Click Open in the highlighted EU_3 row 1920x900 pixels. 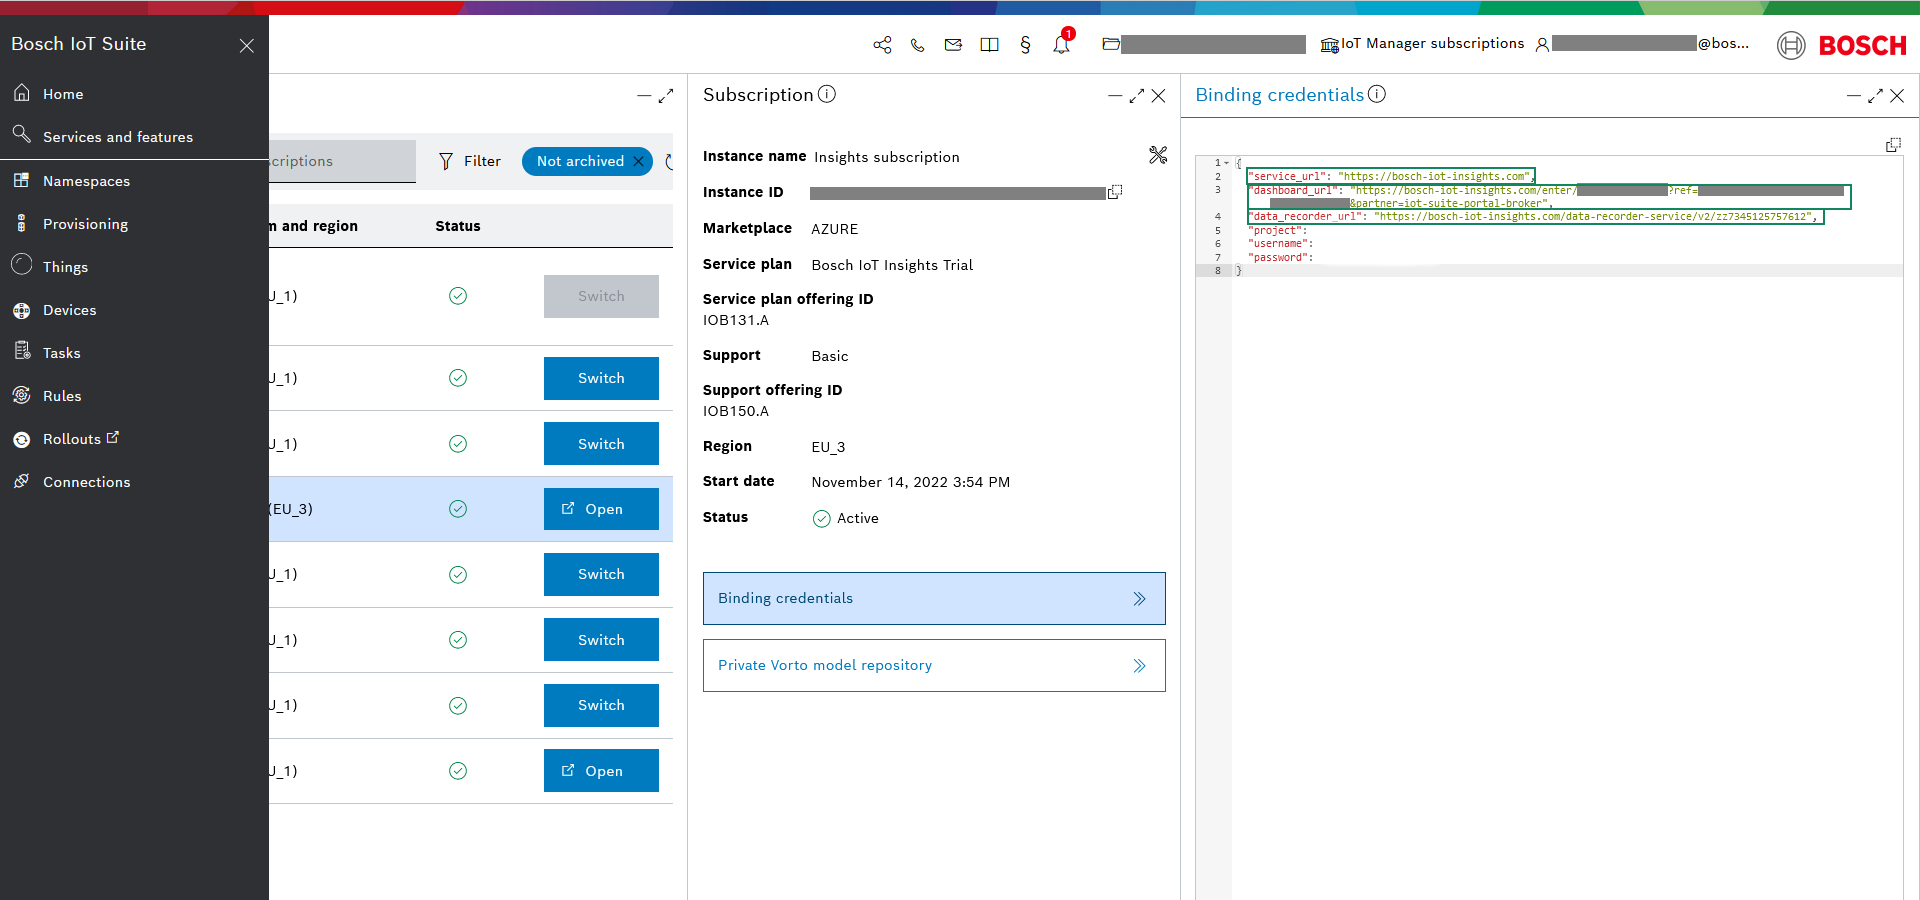601,509
